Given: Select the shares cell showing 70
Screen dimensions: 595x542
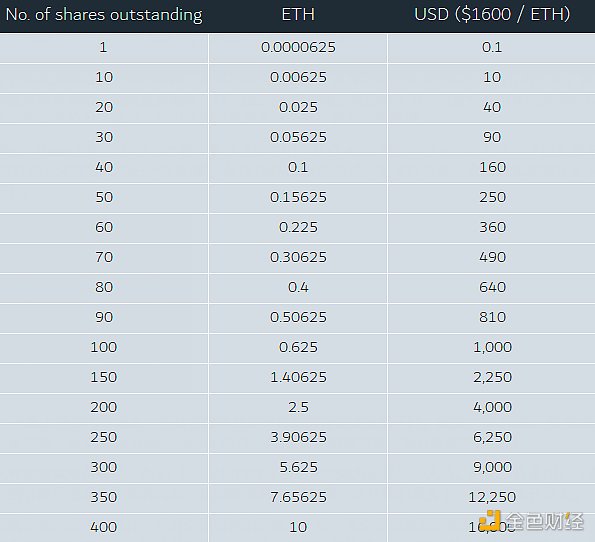Looking at the screenshot, I should (104, 258).
